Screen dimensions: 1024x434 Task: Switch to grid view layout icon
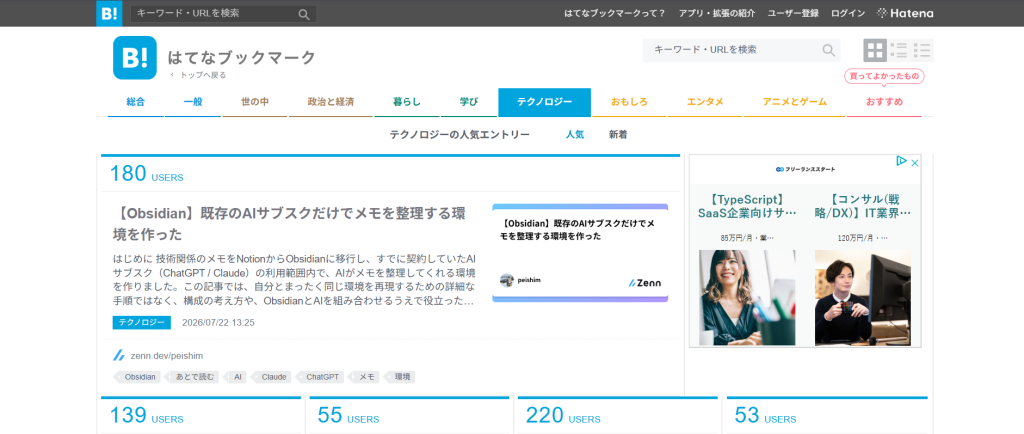click(875, 50)
